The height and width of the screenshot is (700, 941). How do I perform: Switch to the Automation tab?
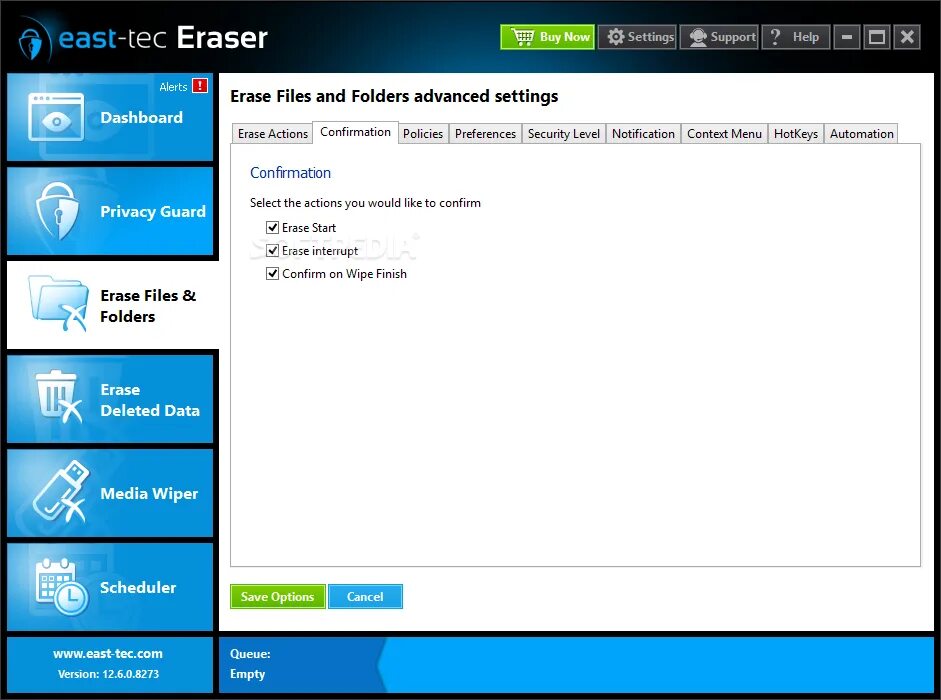click(x=862, y=134)
